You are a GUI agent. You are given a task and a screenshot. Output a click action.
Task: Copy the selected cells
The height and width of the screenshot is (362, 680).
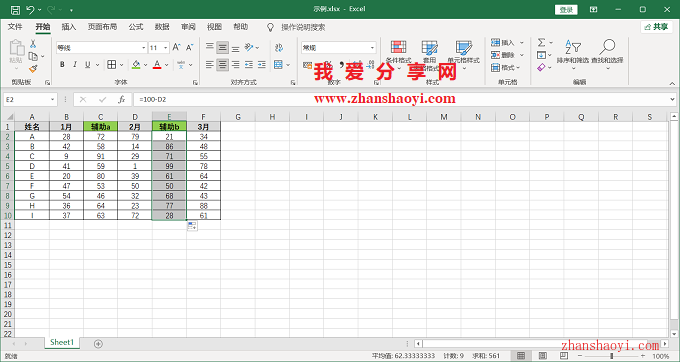tap(33, 56)
